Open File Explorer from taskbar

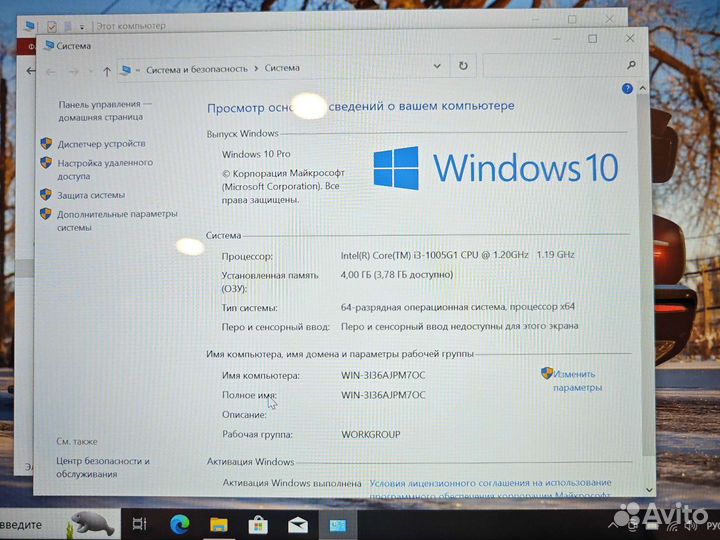(x=219, y=524)
